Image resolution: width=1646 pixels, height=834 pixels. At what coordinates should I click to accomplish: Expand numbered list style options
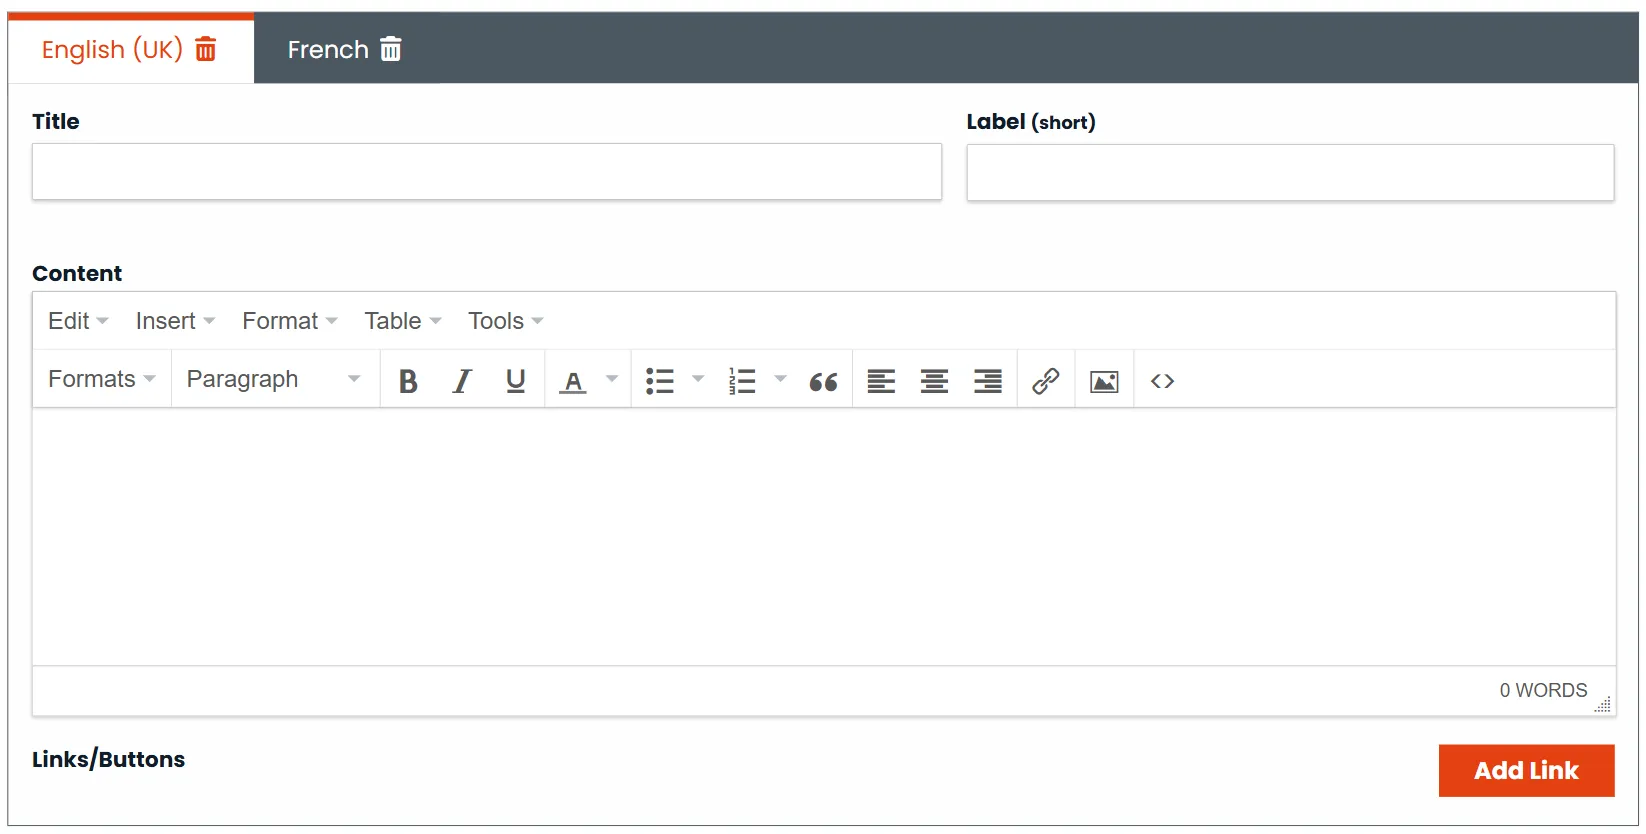(x=780, y=379)
